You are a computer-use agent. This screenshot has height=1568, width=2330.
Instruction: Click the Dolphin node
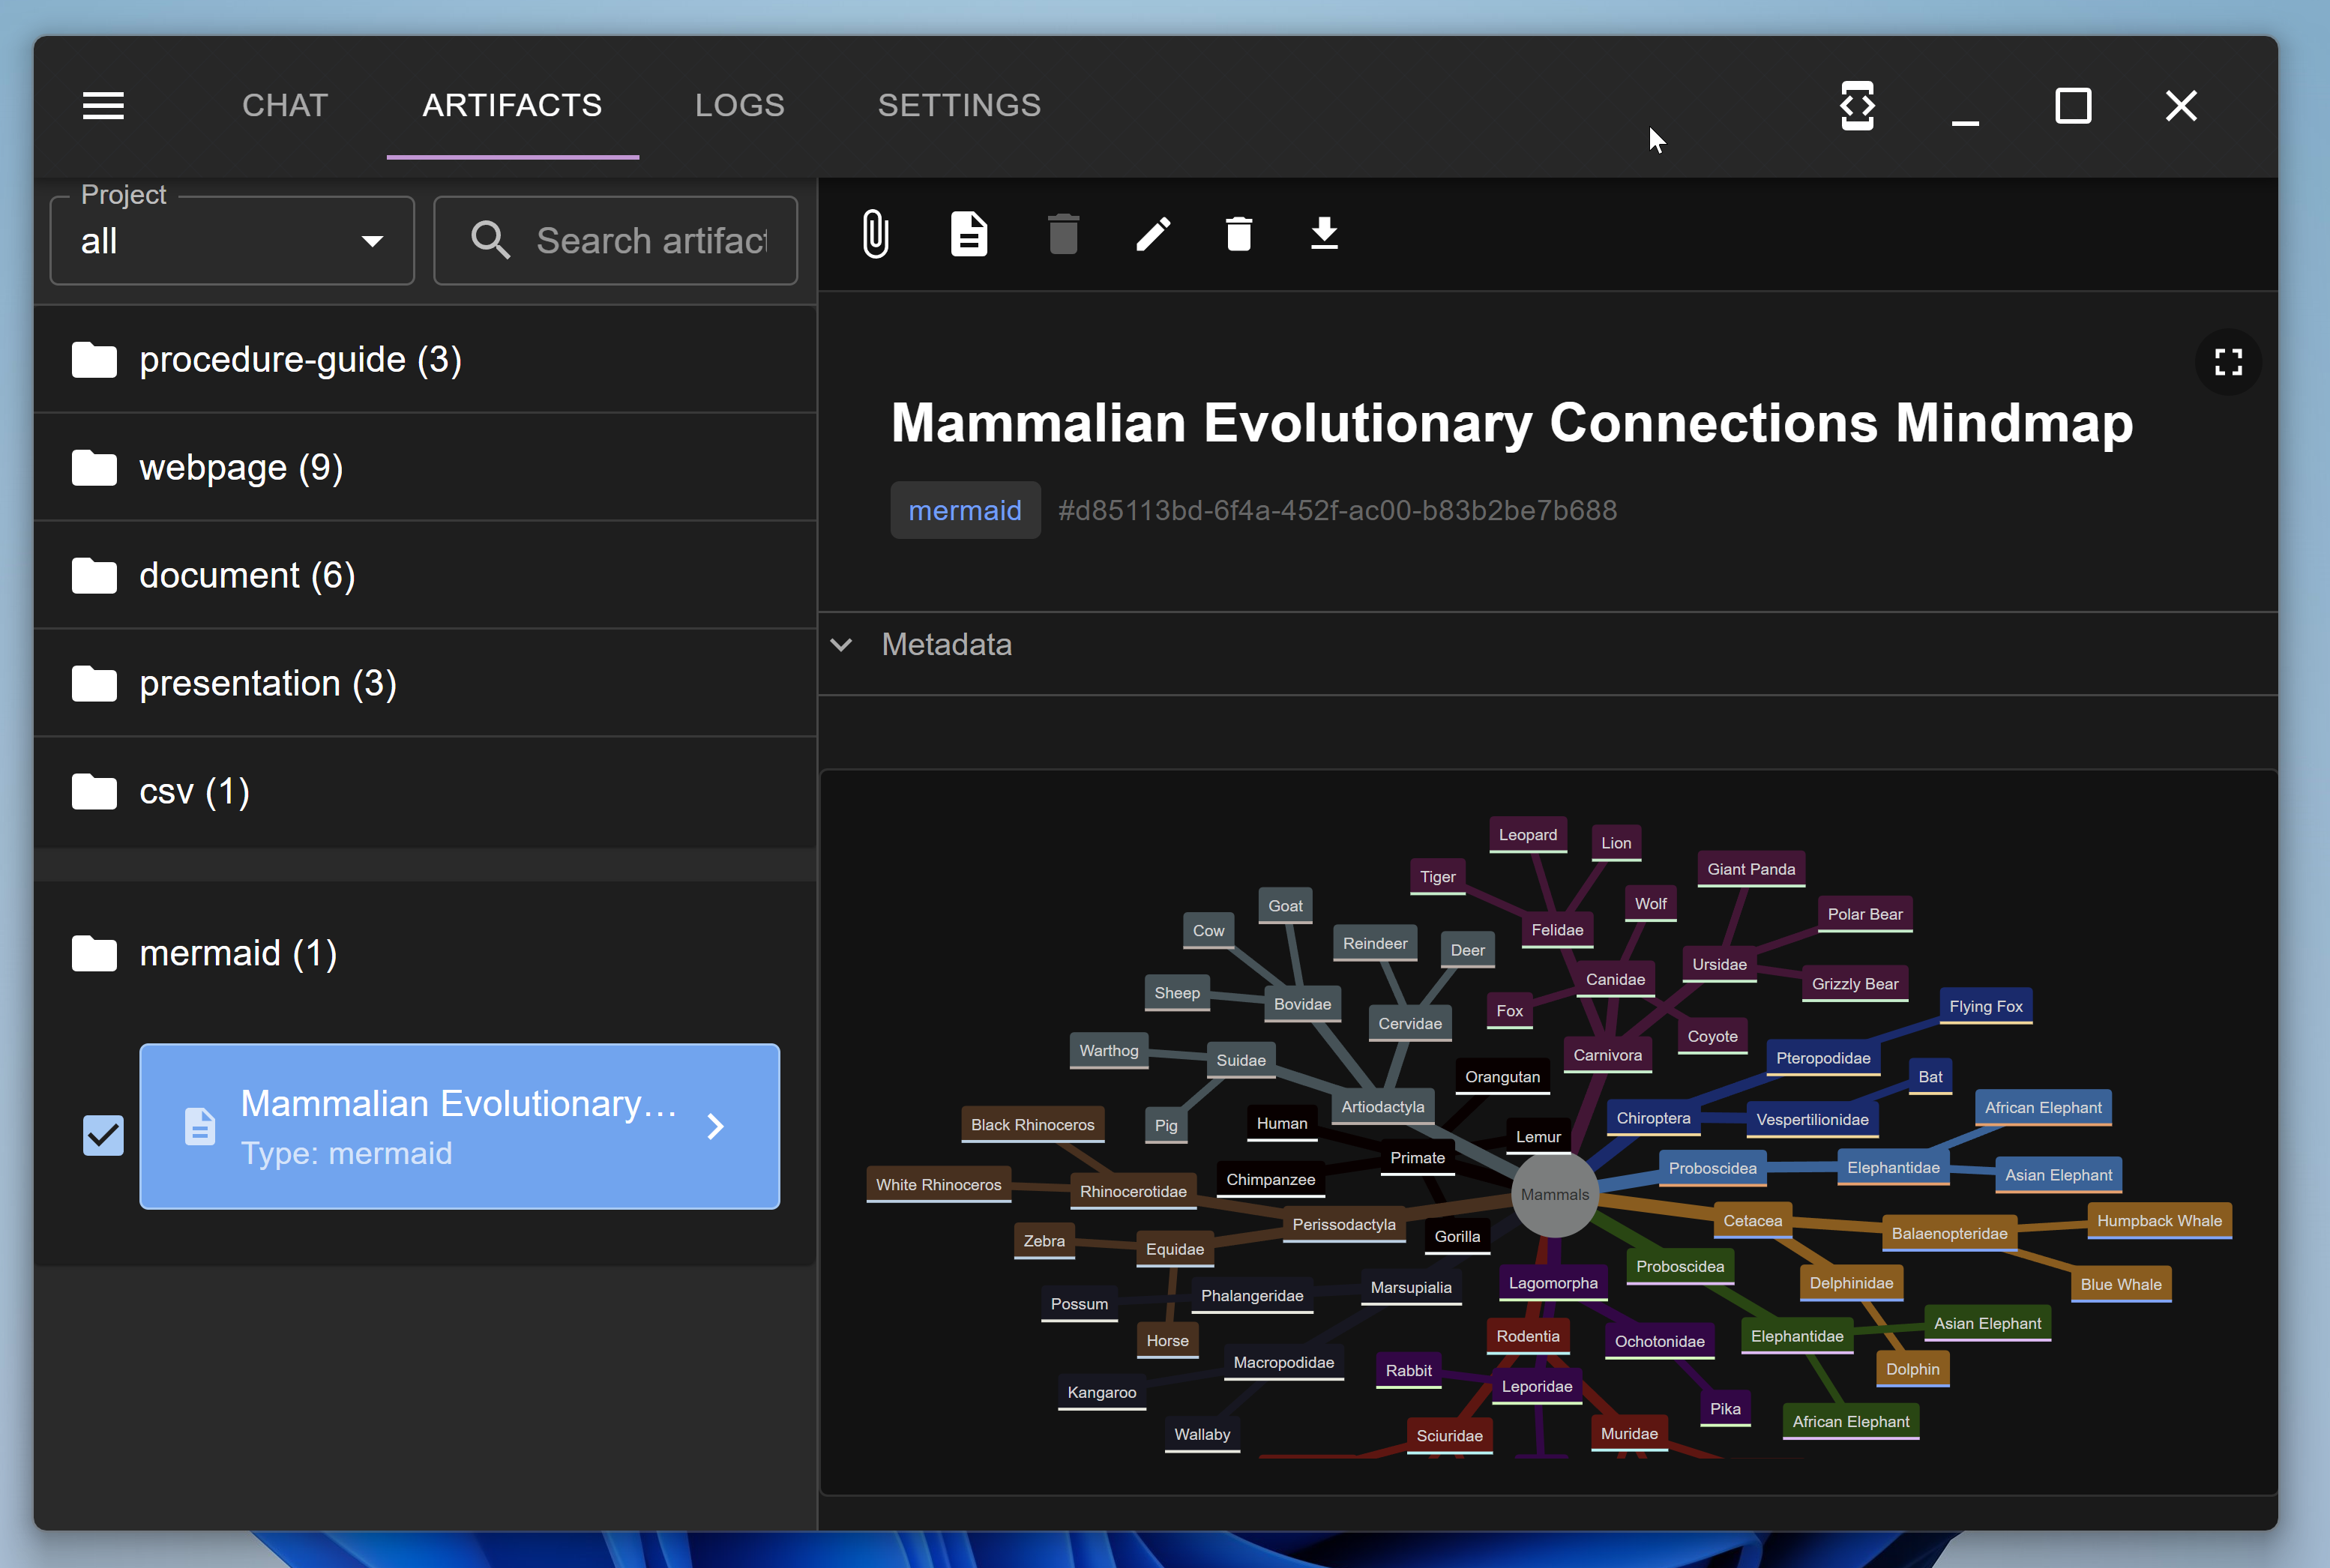[x=1912, y=1370]
